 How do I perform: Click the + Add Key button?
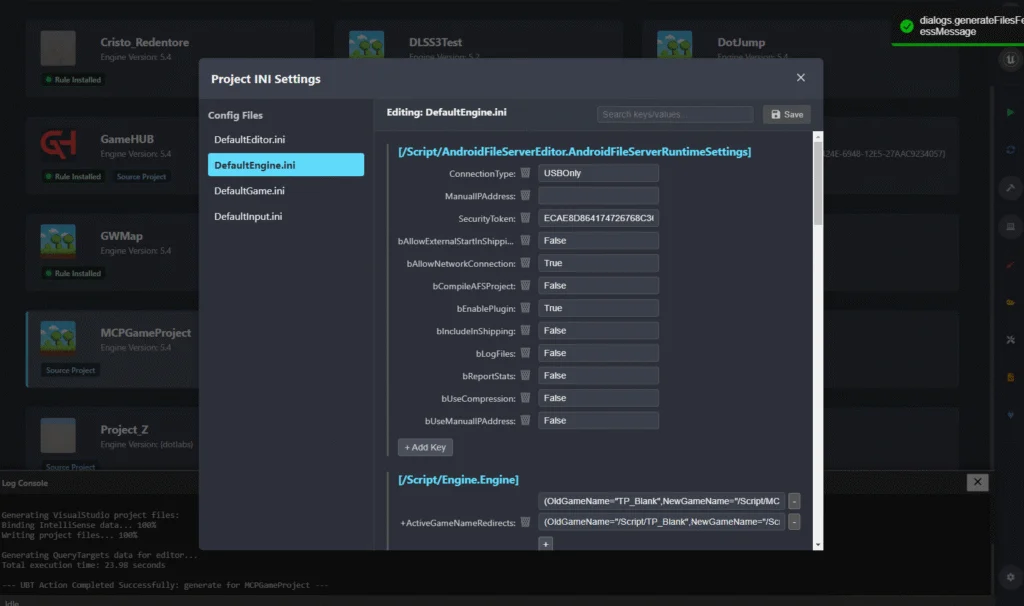pyautogui.click(x=425, y=447)
